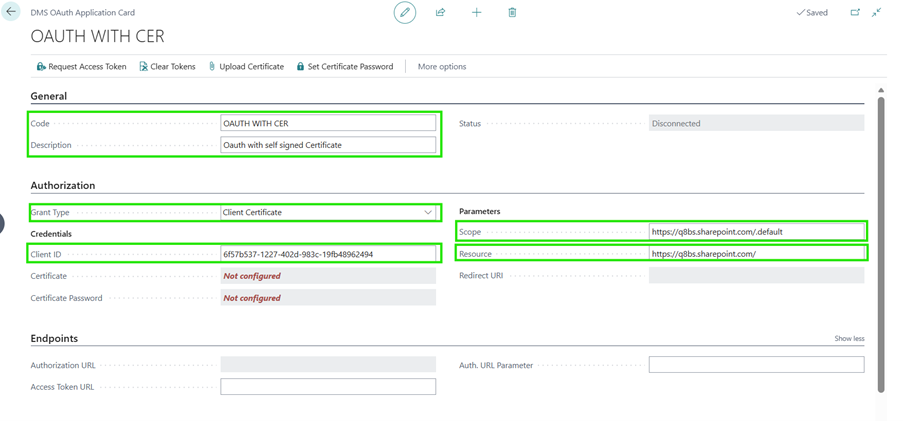The image size is (903, 421).
Task: Click the DMS OAuth Application Card caption
Action: click(83, 12)
